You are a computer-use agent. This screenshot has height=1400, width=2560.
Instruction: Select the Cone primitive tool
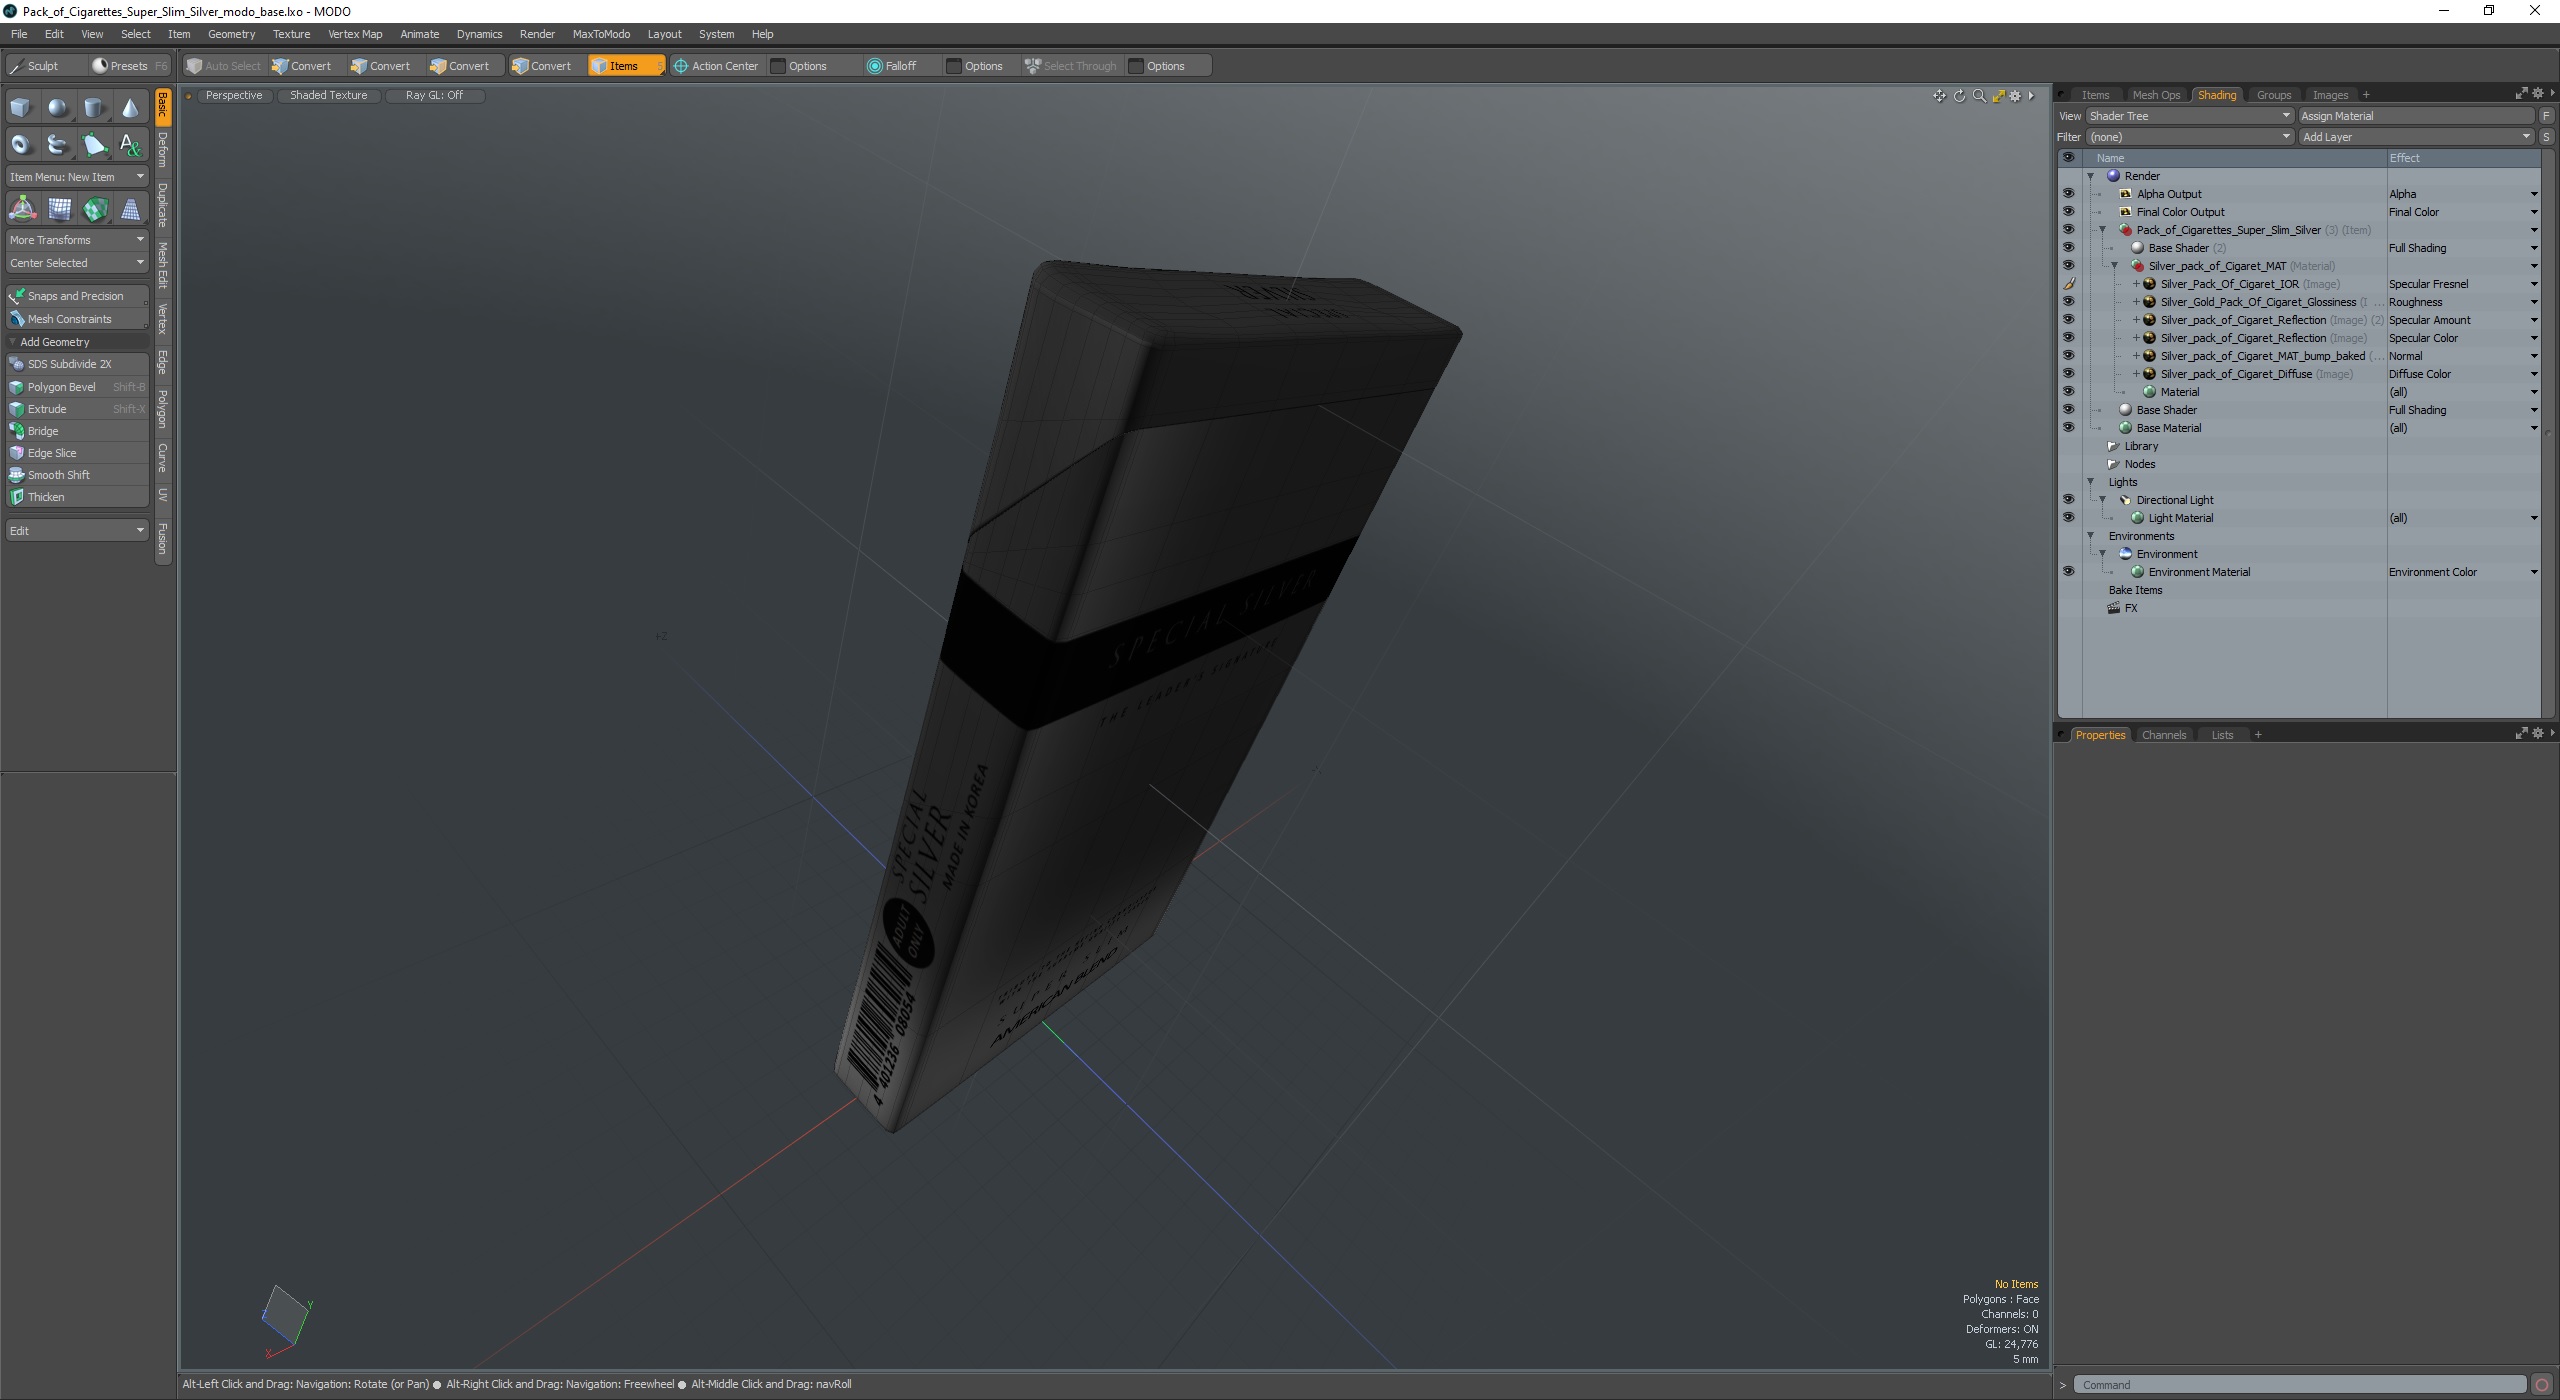click(130, 108)
